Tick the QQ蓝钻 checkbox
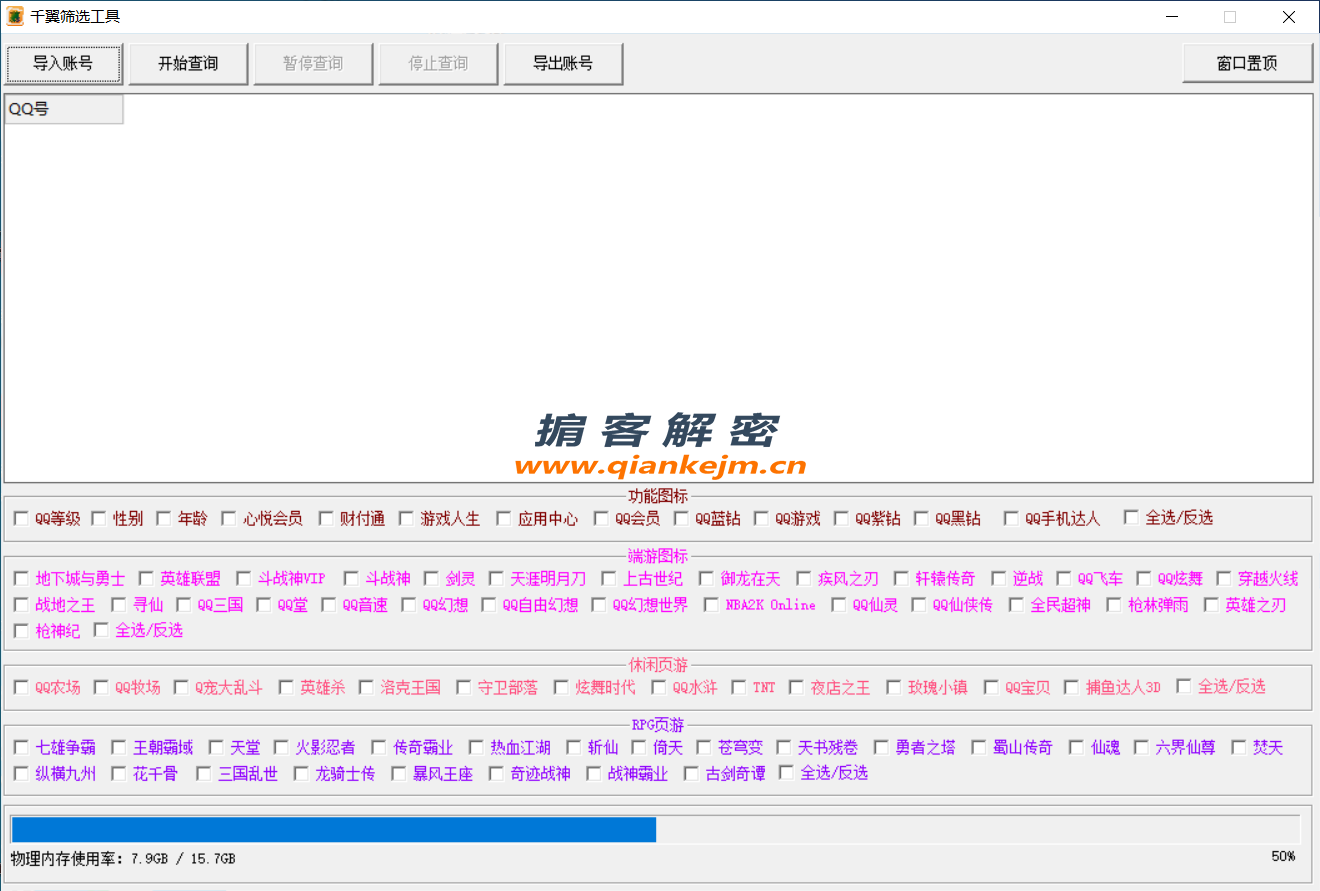This screenshot has height=891, width=1320. pos(681,518)
